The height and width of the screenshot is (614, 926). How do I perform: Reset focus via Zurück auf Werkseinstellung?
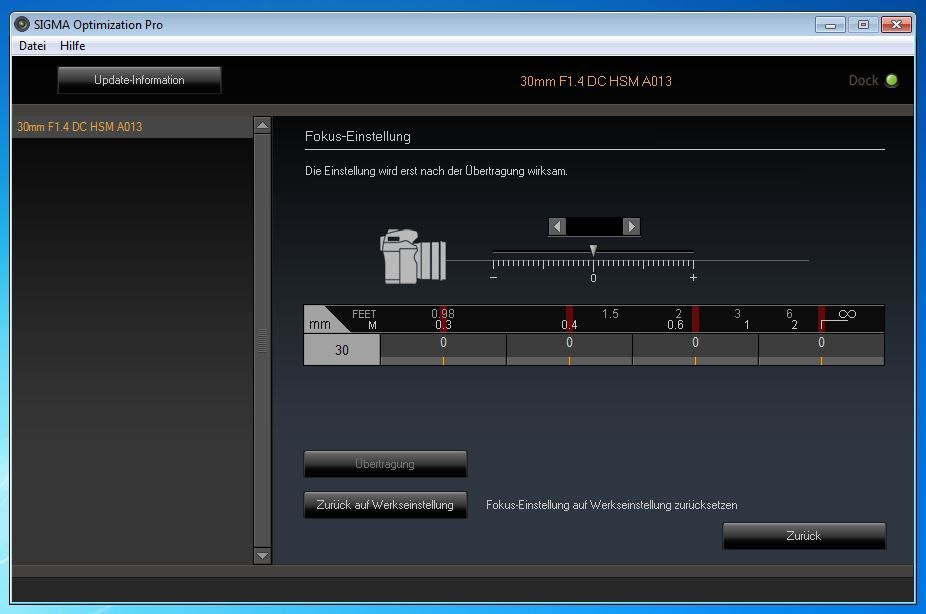(385, 505)
